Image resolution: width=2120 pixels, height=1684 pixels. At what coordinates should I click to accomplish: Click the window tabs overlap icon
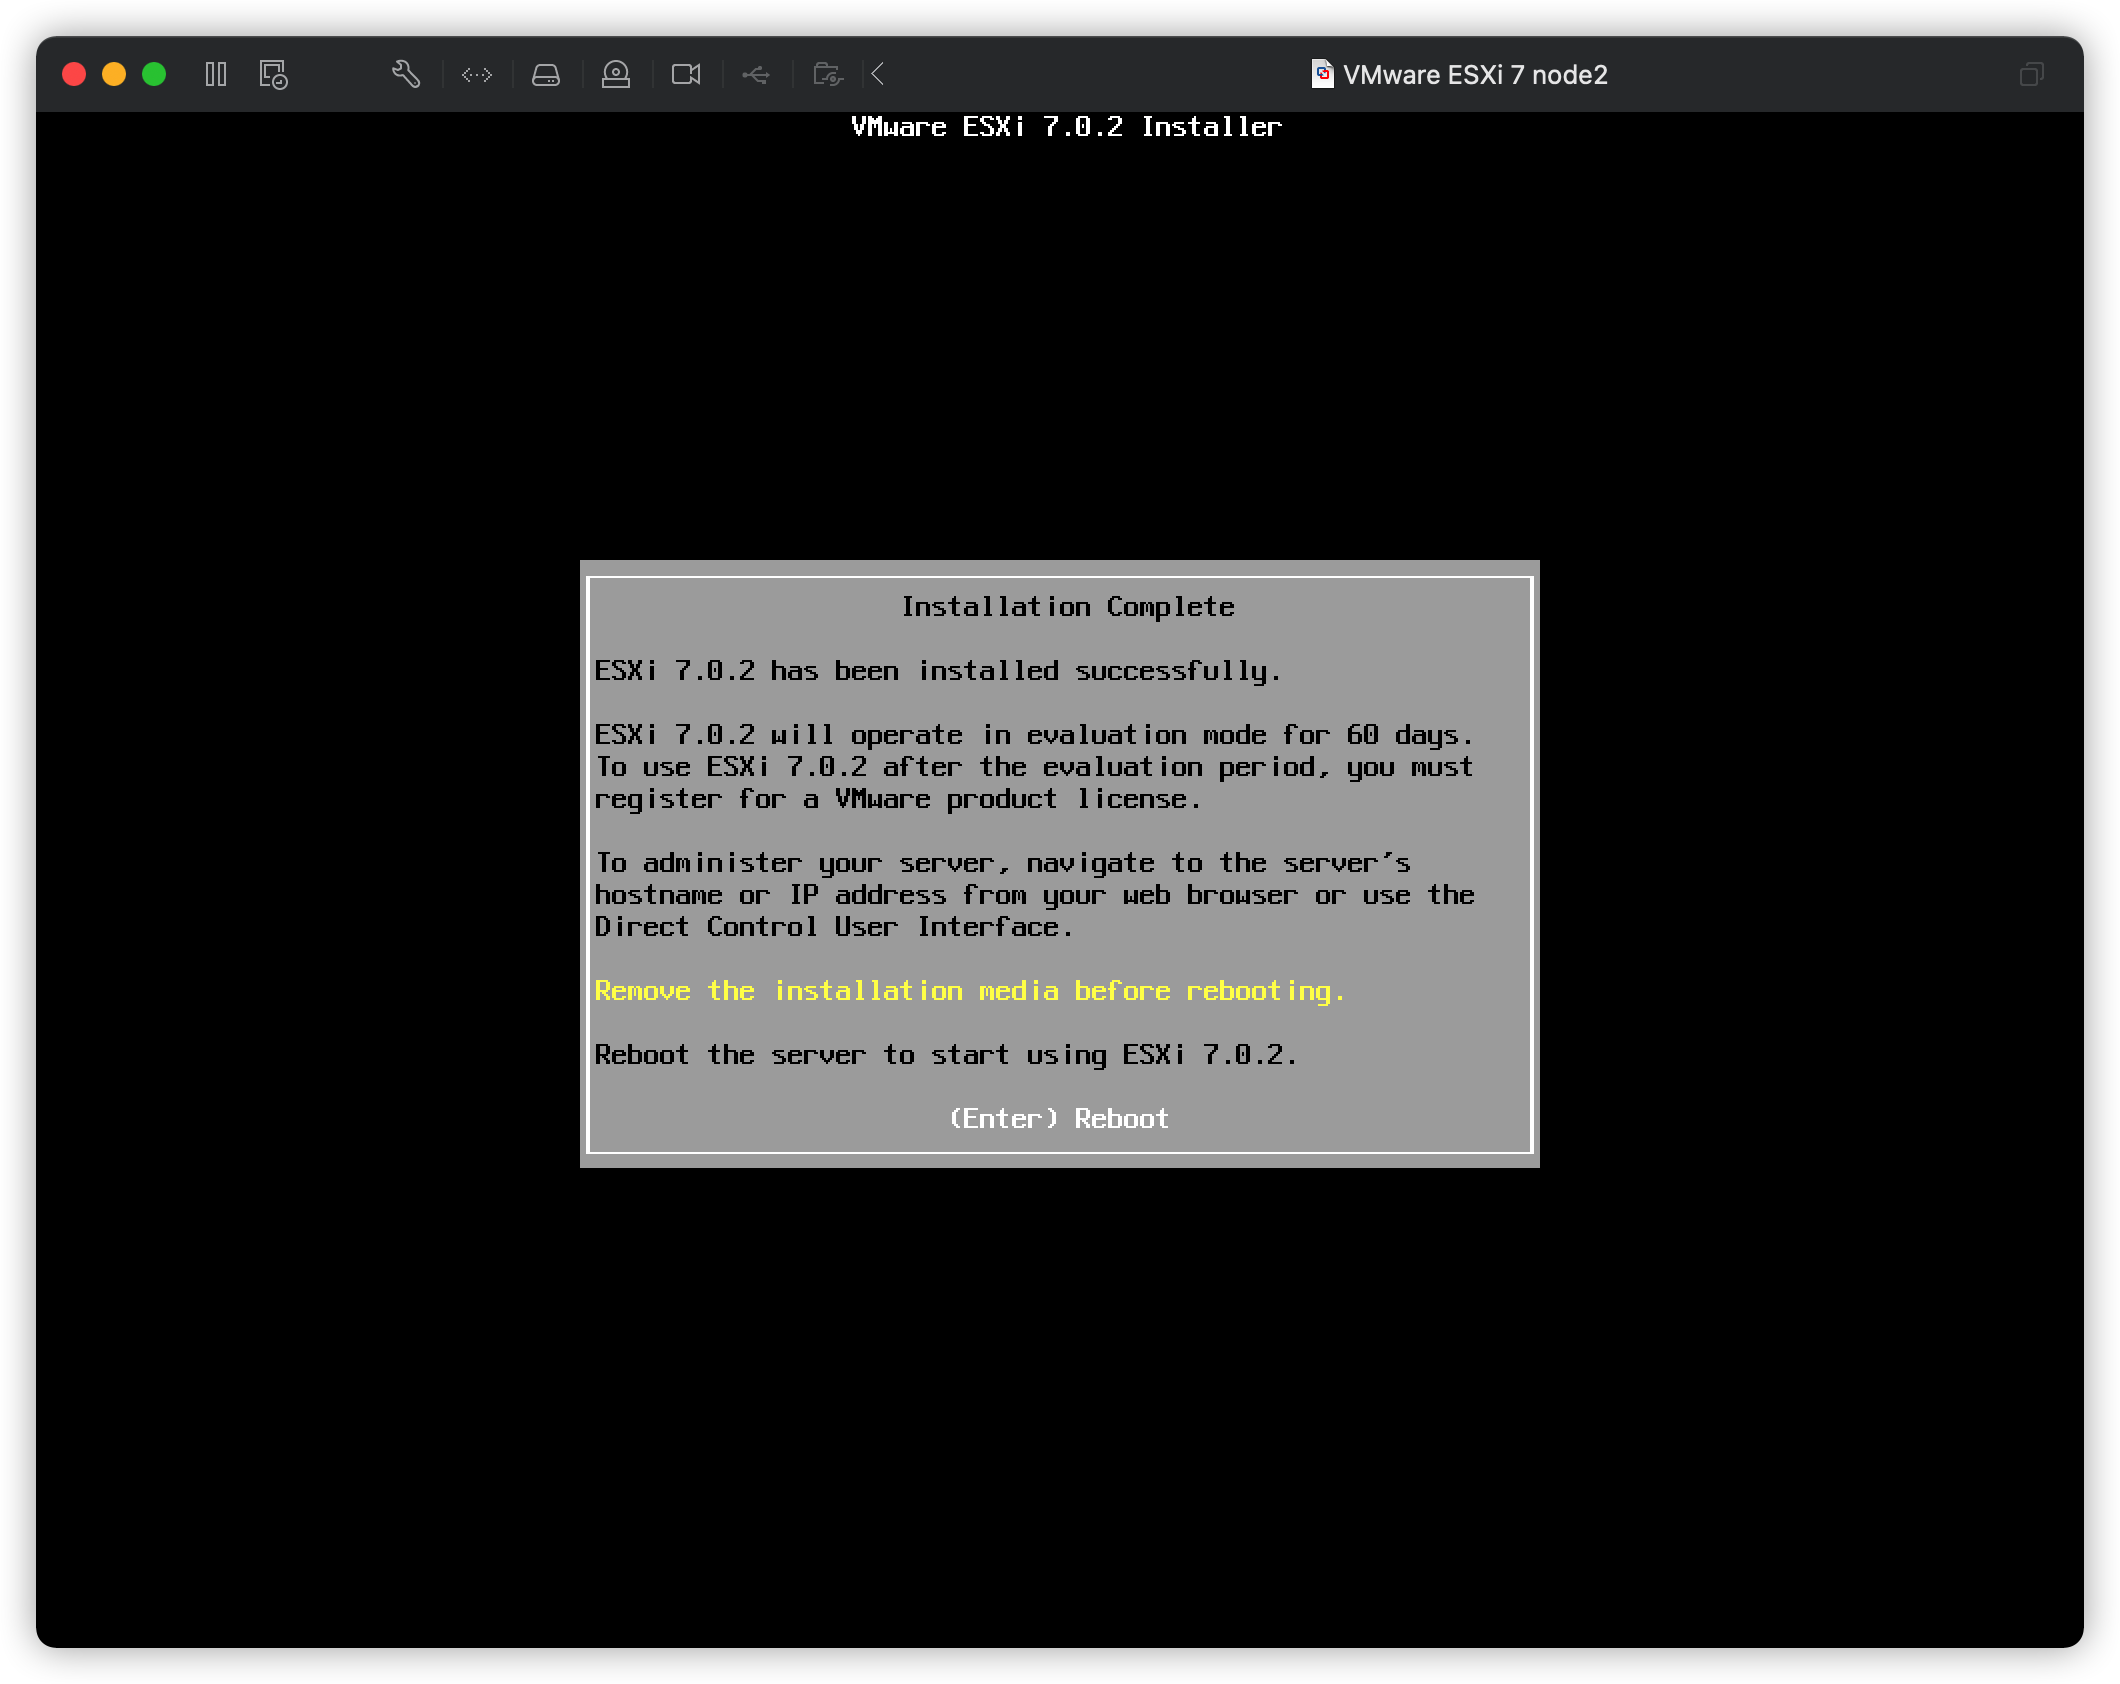pyautogui.click(x=2031, y=74)
